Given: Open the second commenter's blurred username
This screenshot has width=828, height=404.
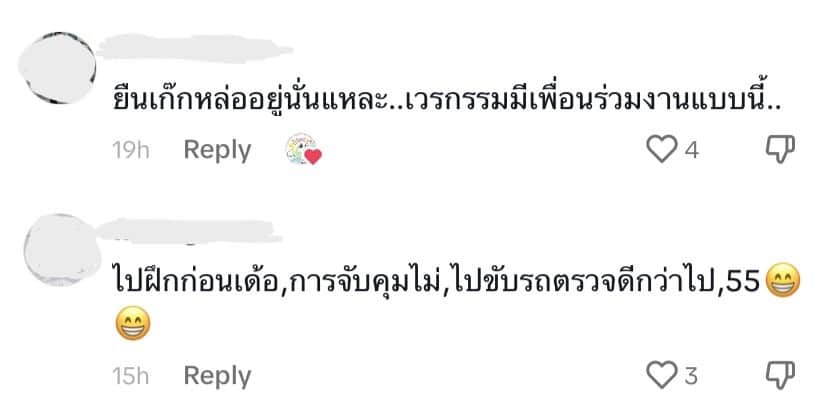Looking at the screenshot, I should [189, 231].
